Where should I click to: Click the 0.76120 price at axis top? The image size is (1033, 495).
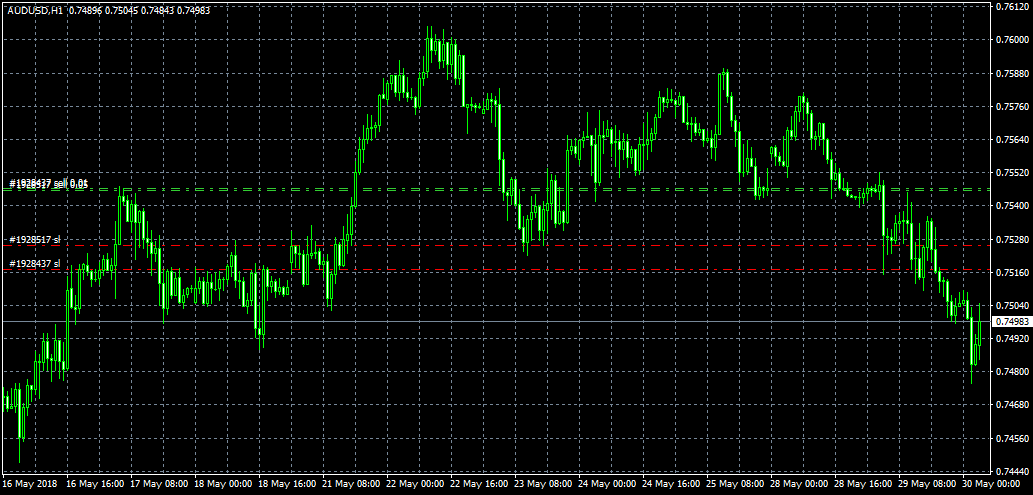coord(1010,7)
